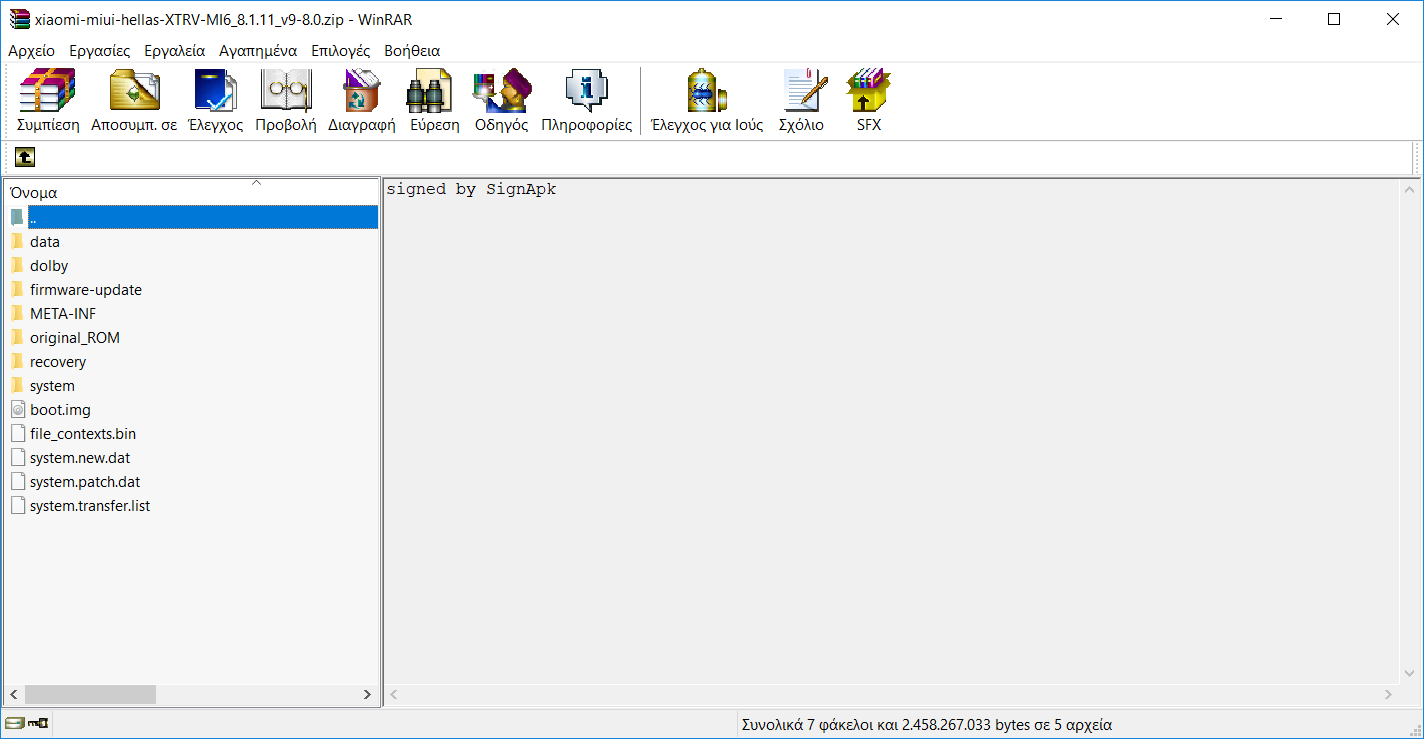Click the data folder icon
This screenshot has height=739, width=1424.
coord(18,242)
